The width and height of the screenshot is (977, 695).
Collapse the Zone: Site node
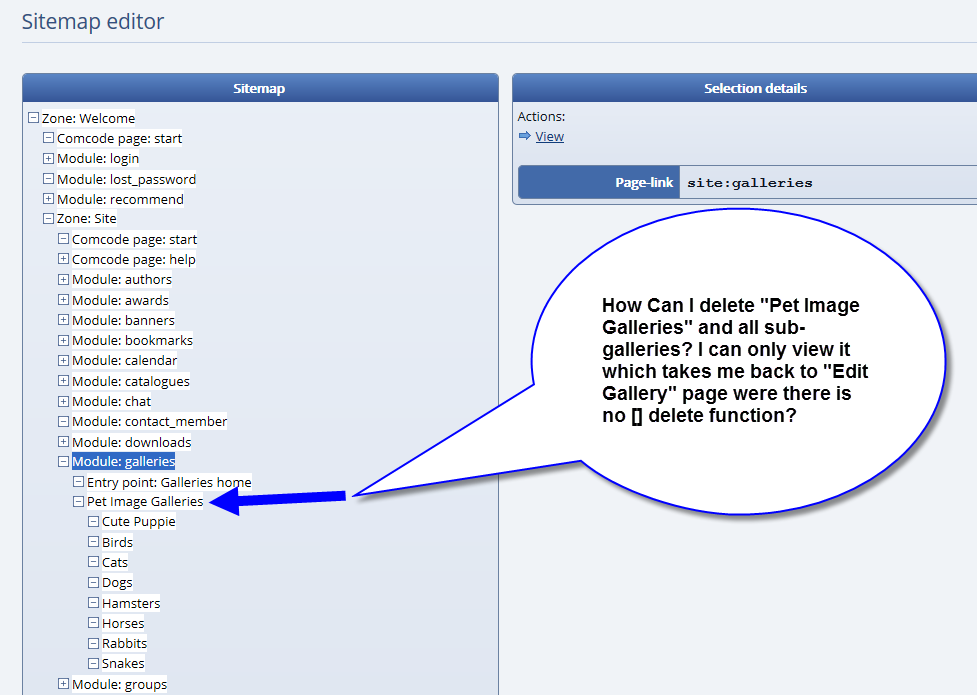(x=49, y=219)
